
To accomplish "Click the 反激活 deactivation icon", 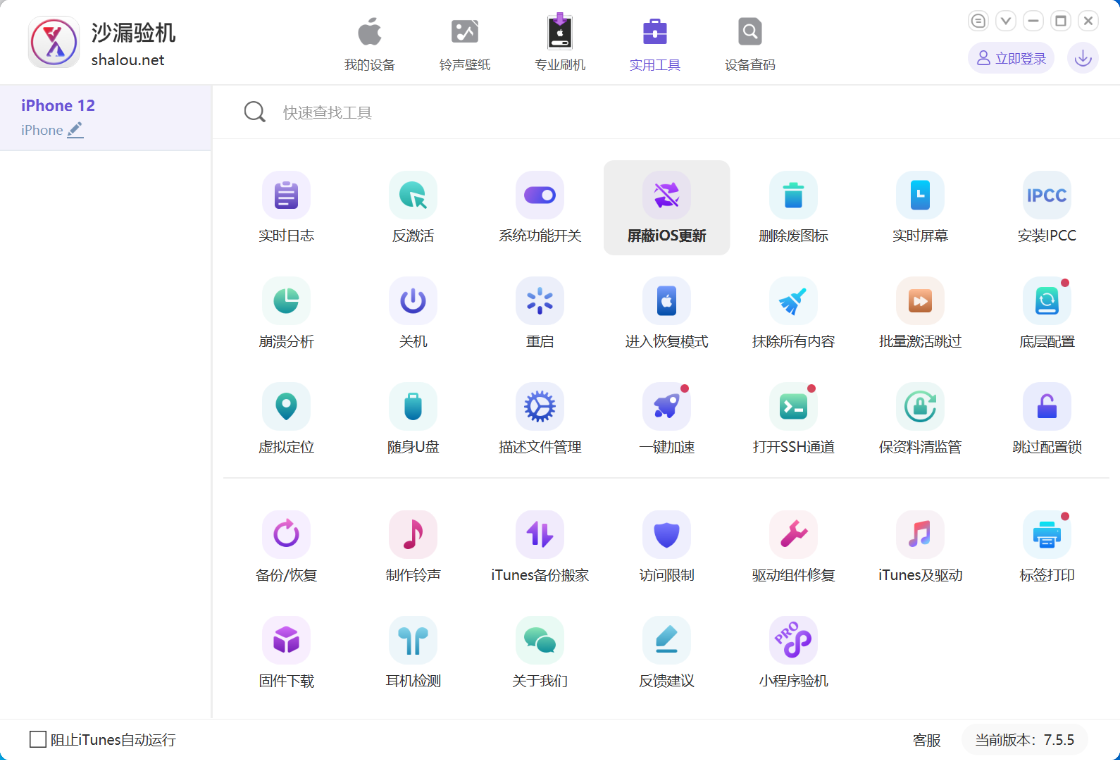I will coord(413,196).
